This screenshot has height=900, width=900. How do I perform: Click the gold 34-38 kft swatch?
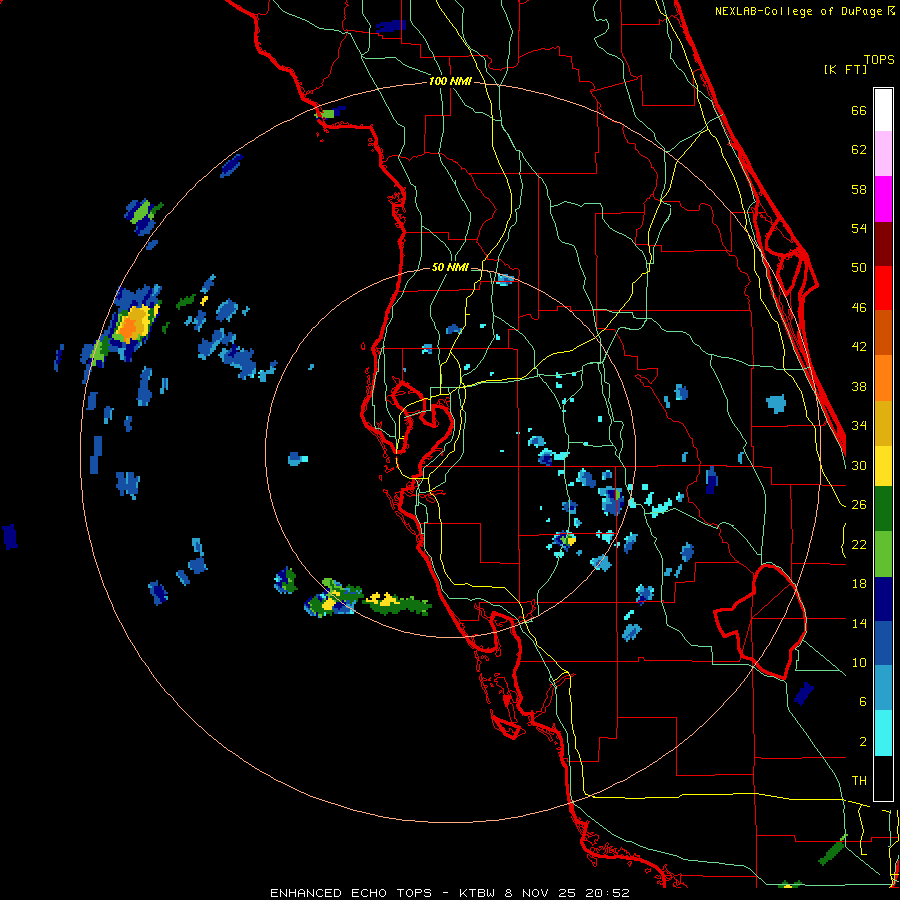883,423
